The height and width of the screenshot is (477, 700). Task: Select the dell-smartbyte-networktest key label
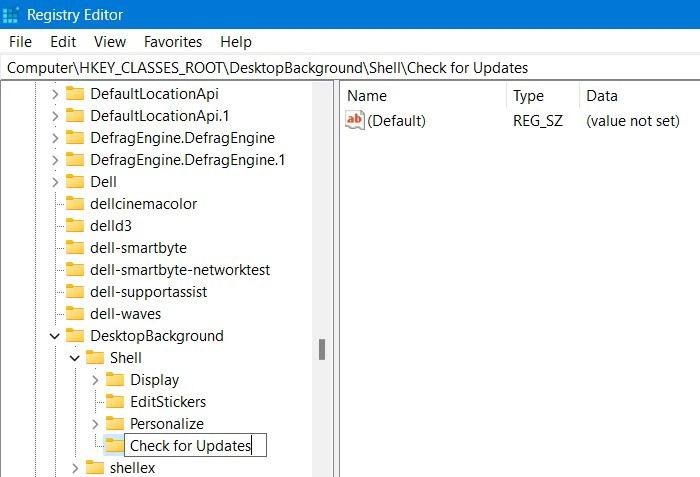pos(180,270)
